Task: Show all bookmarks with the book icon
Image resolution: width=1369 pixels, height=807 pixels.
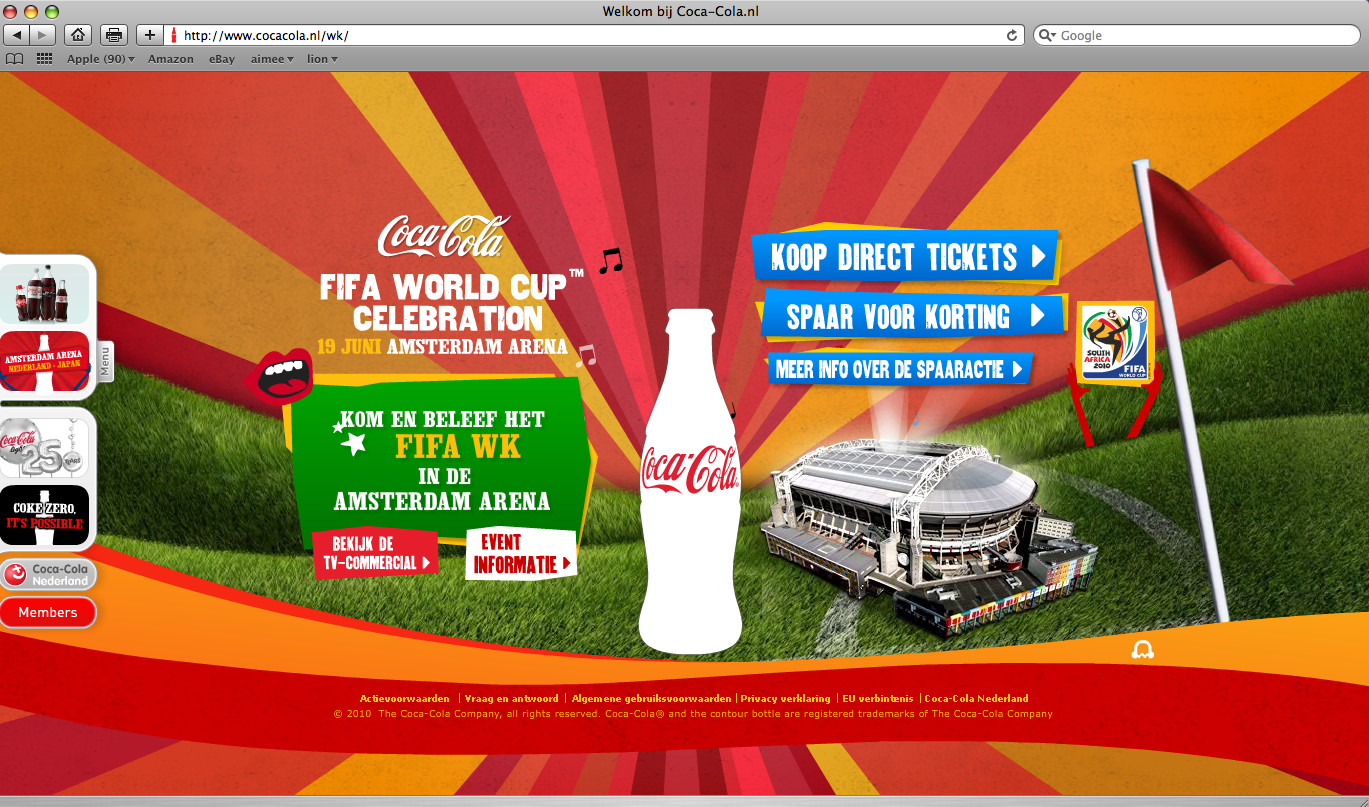Action: [x=14, y=59]
